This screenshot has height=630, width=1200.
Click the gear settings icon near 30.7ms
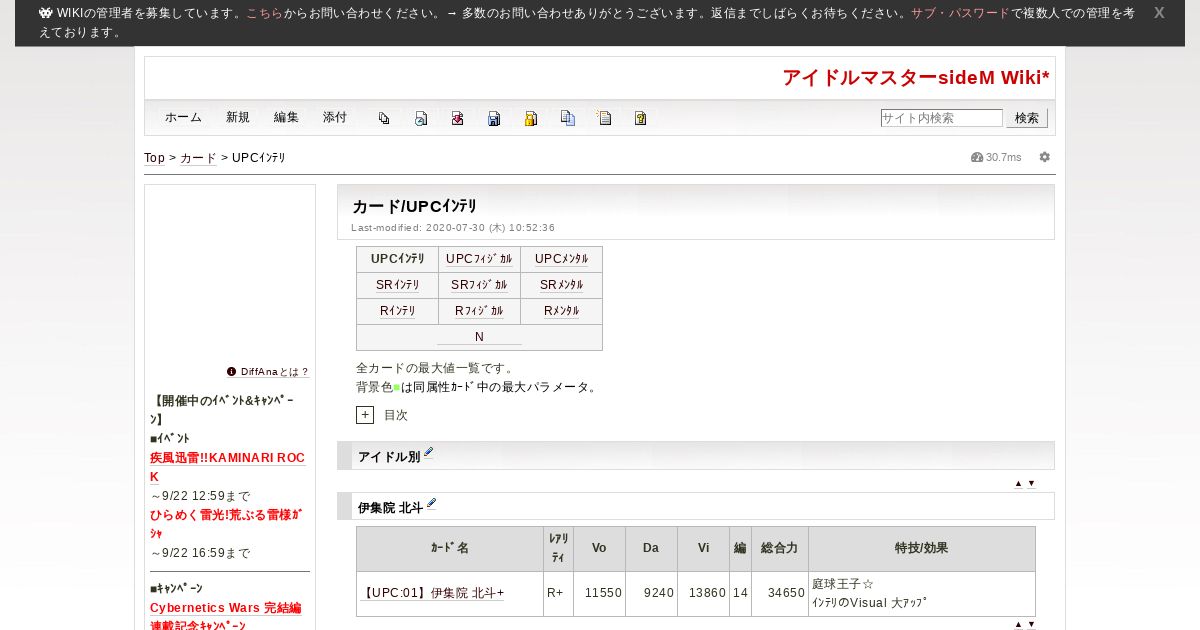pyautogui.click(x=1045, y=157)
